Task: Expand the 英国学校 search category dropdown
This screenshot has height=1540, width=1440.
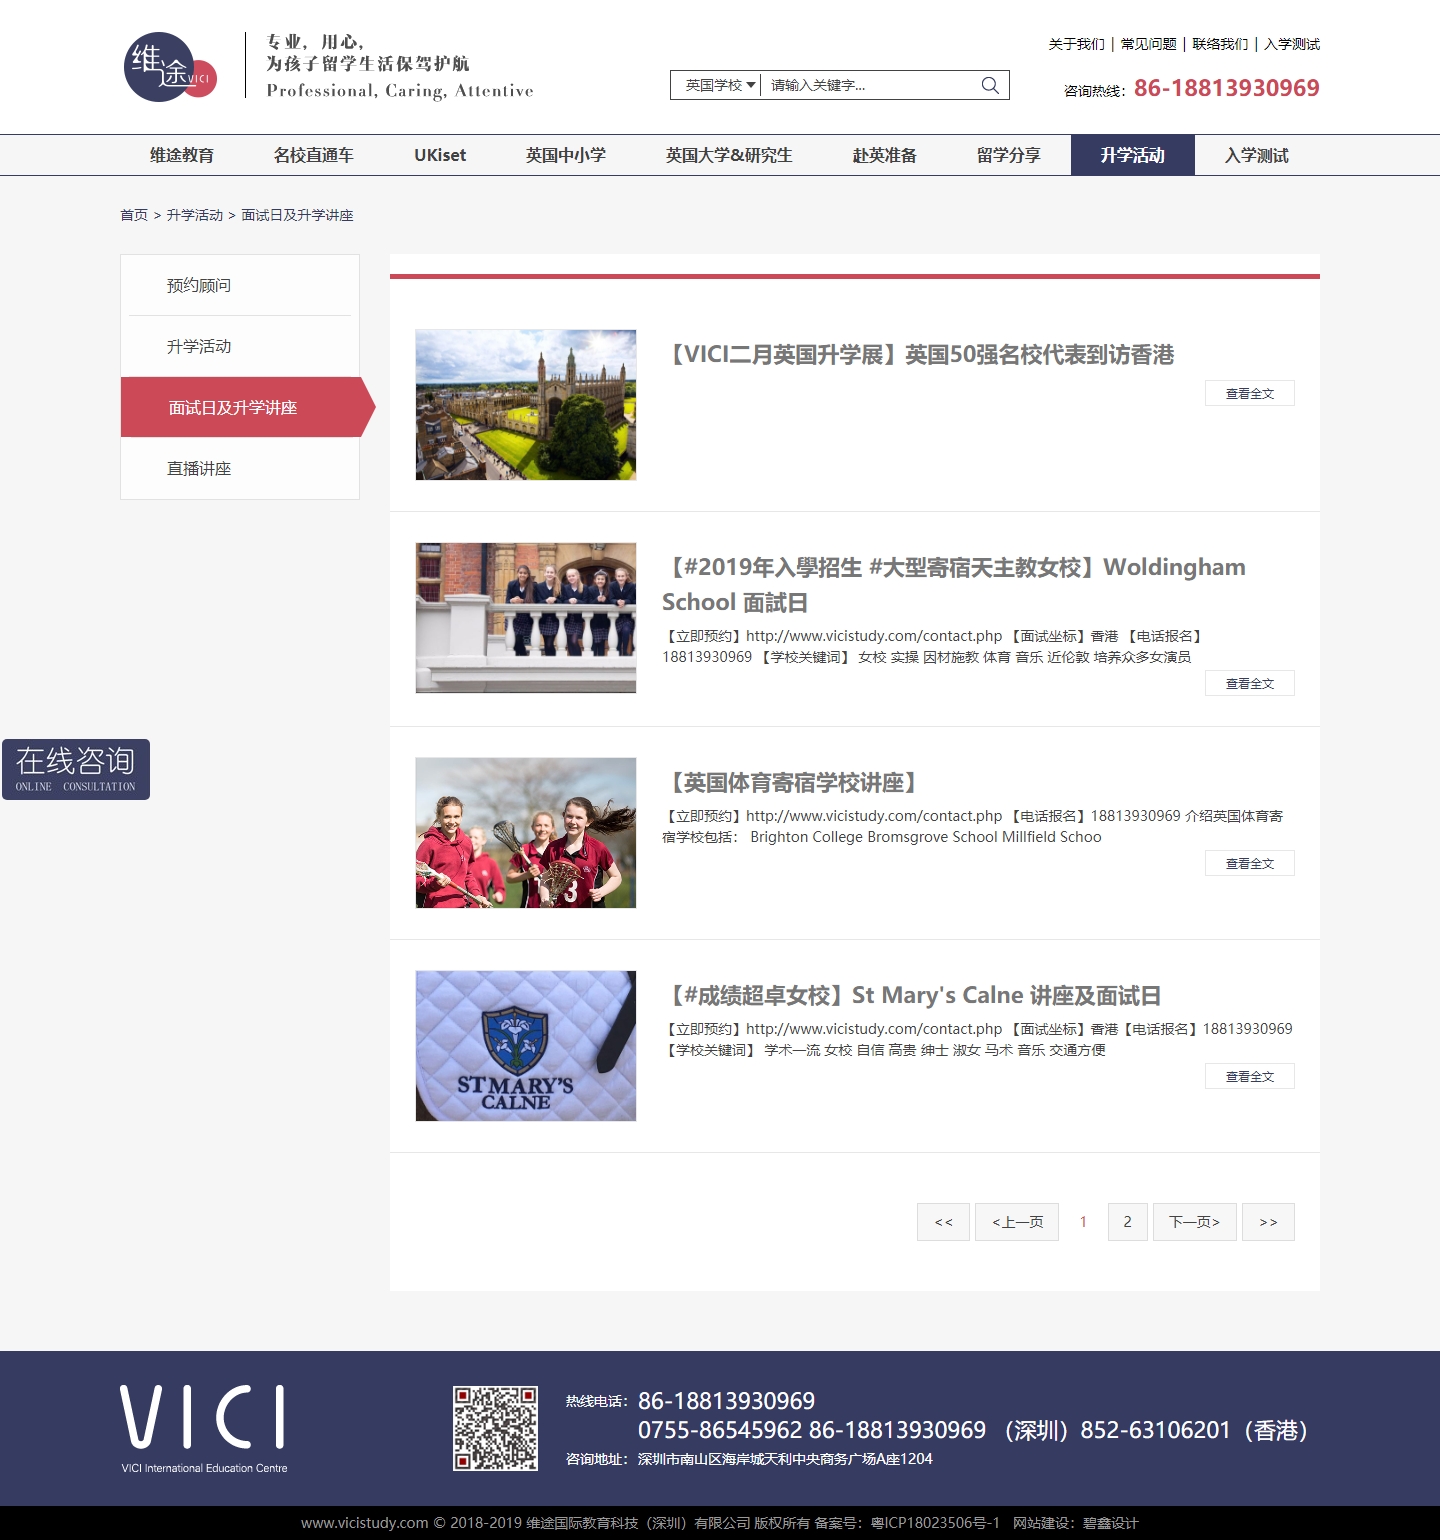Action: [716, 85]
